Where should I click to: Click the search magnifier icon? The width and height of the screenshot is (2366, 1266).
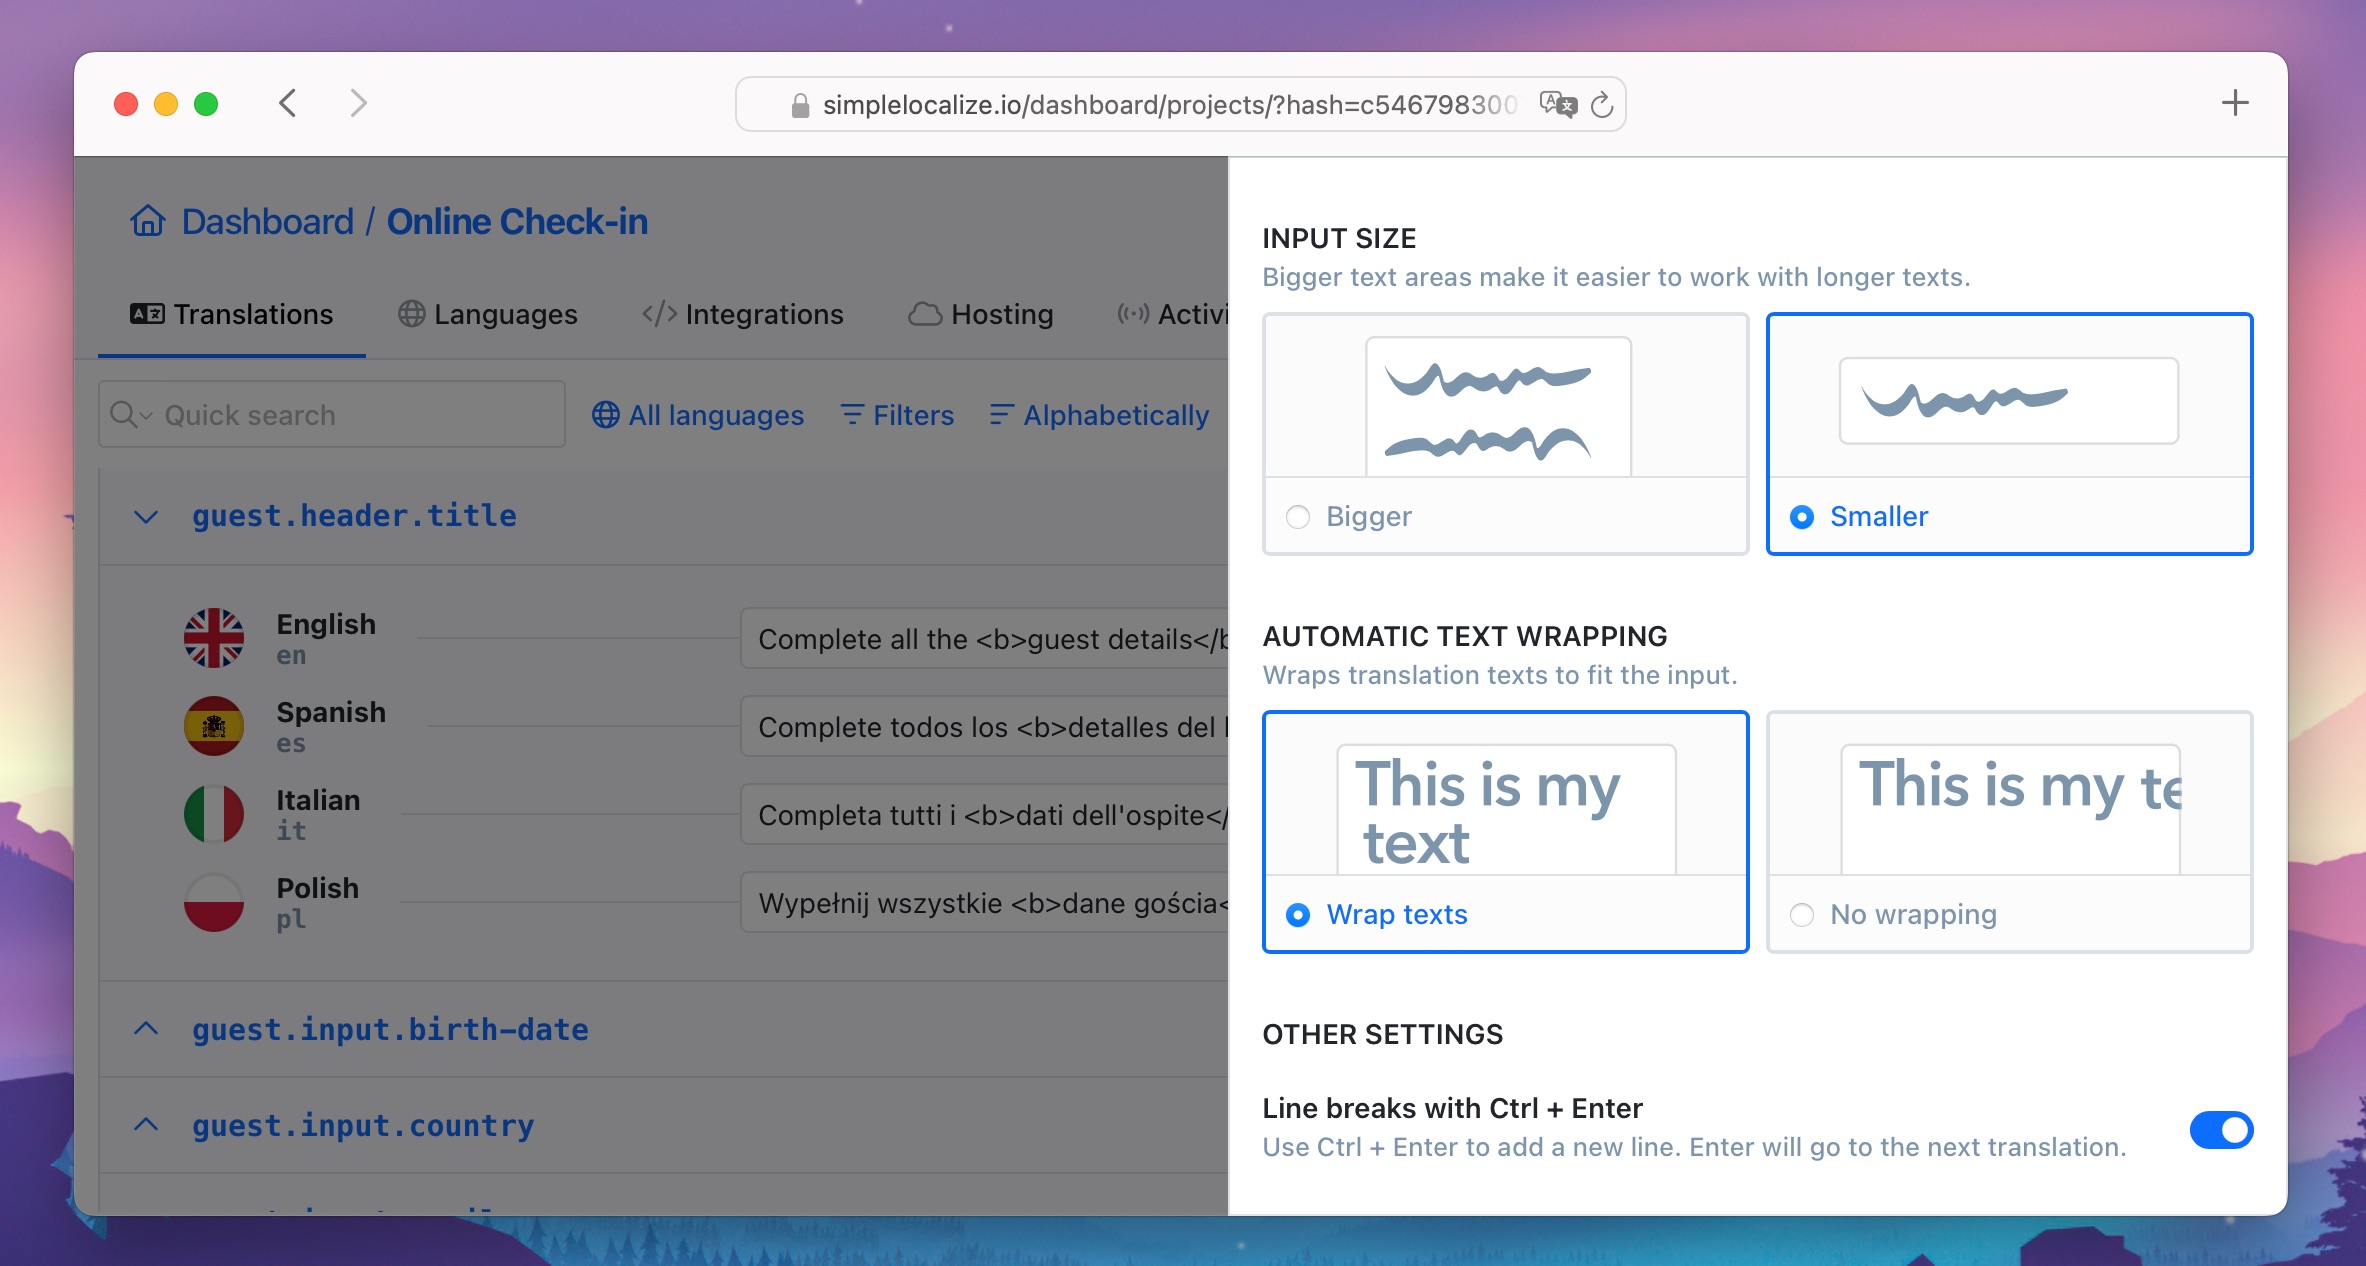pyautogui.click(x=123, y=414)
